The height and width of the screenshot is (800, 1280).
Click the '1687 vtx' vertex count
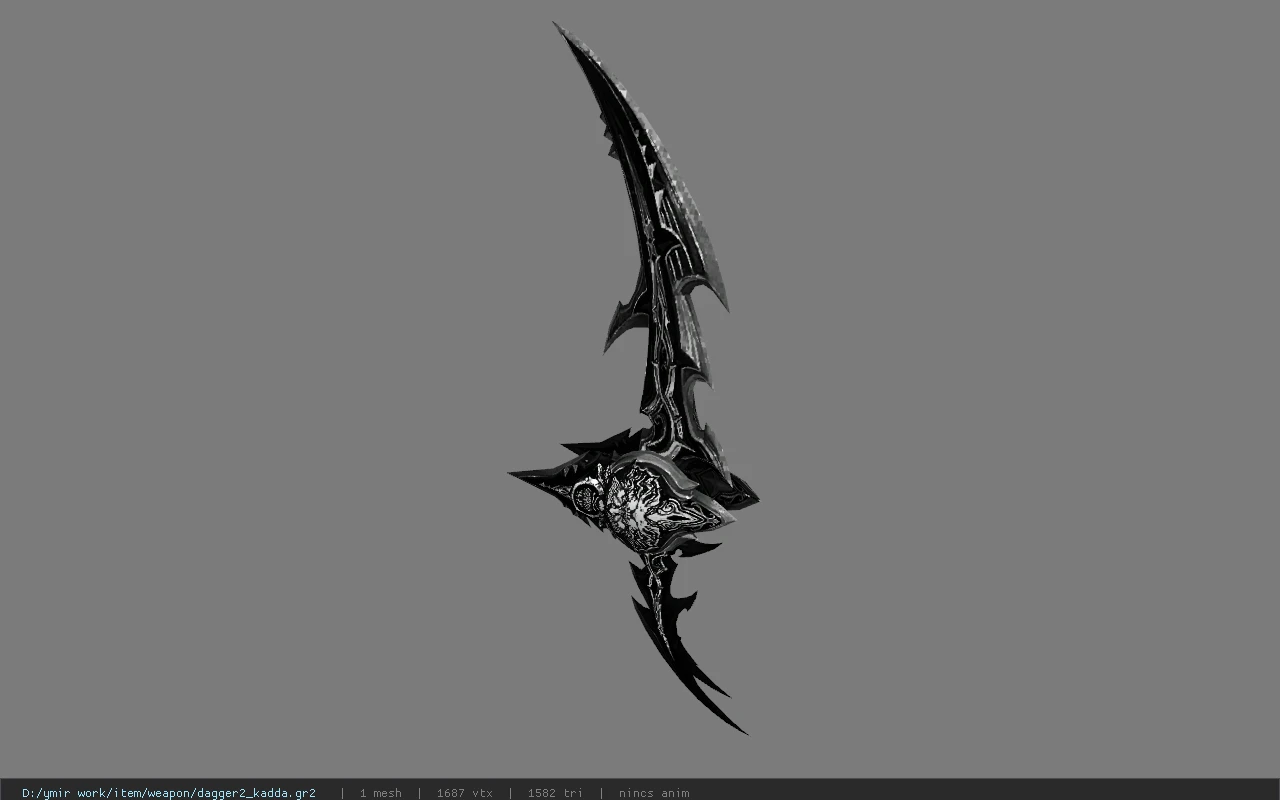click(x=465, y=793)
